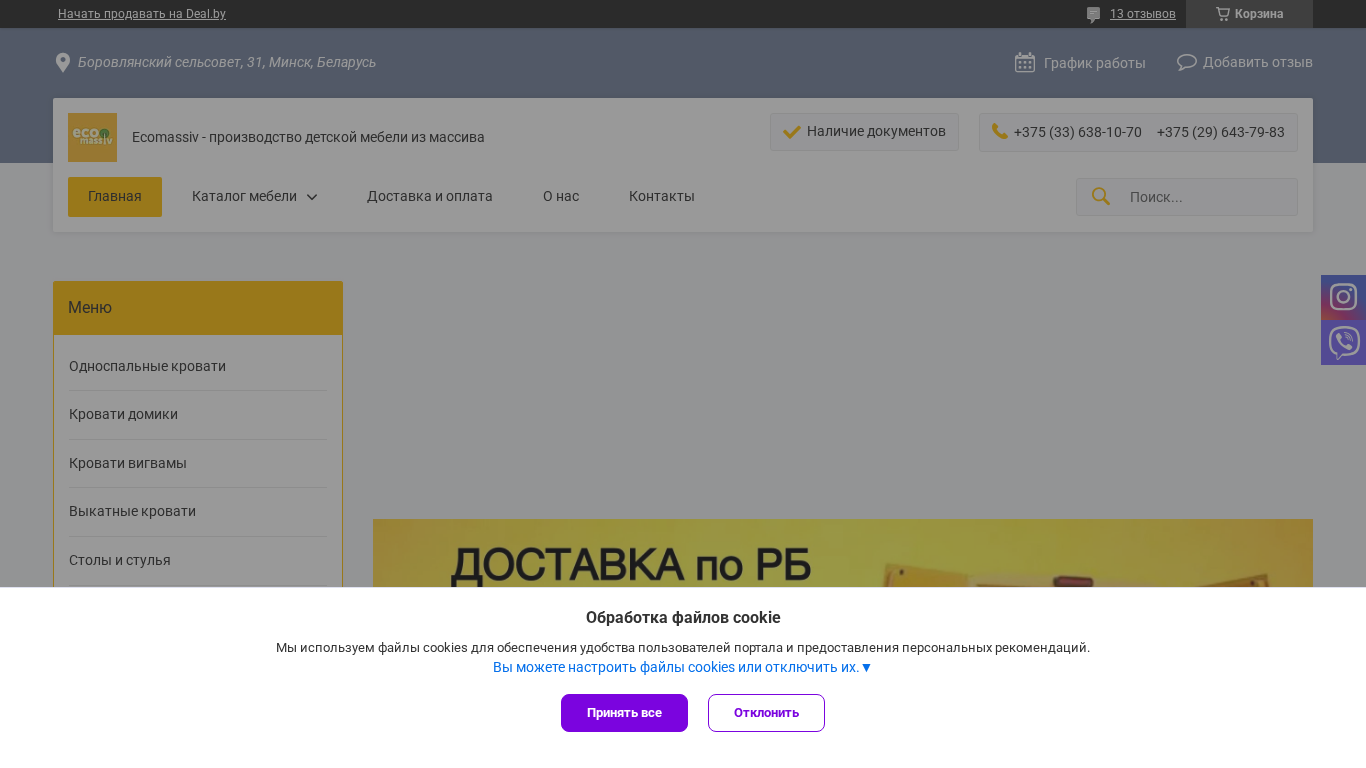Click the График работы link

[1095, 63]
